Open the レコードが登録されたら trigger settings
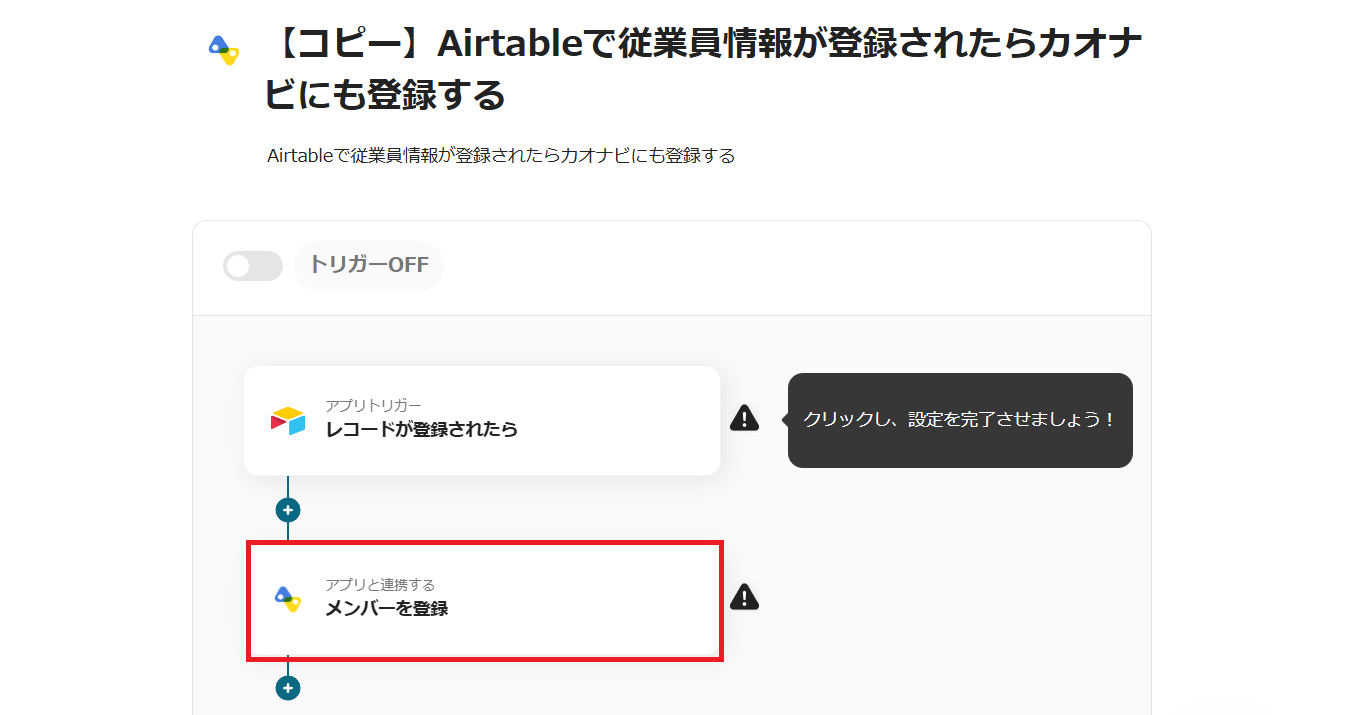This screenshot has width=1348, height=715. point(482,420)
